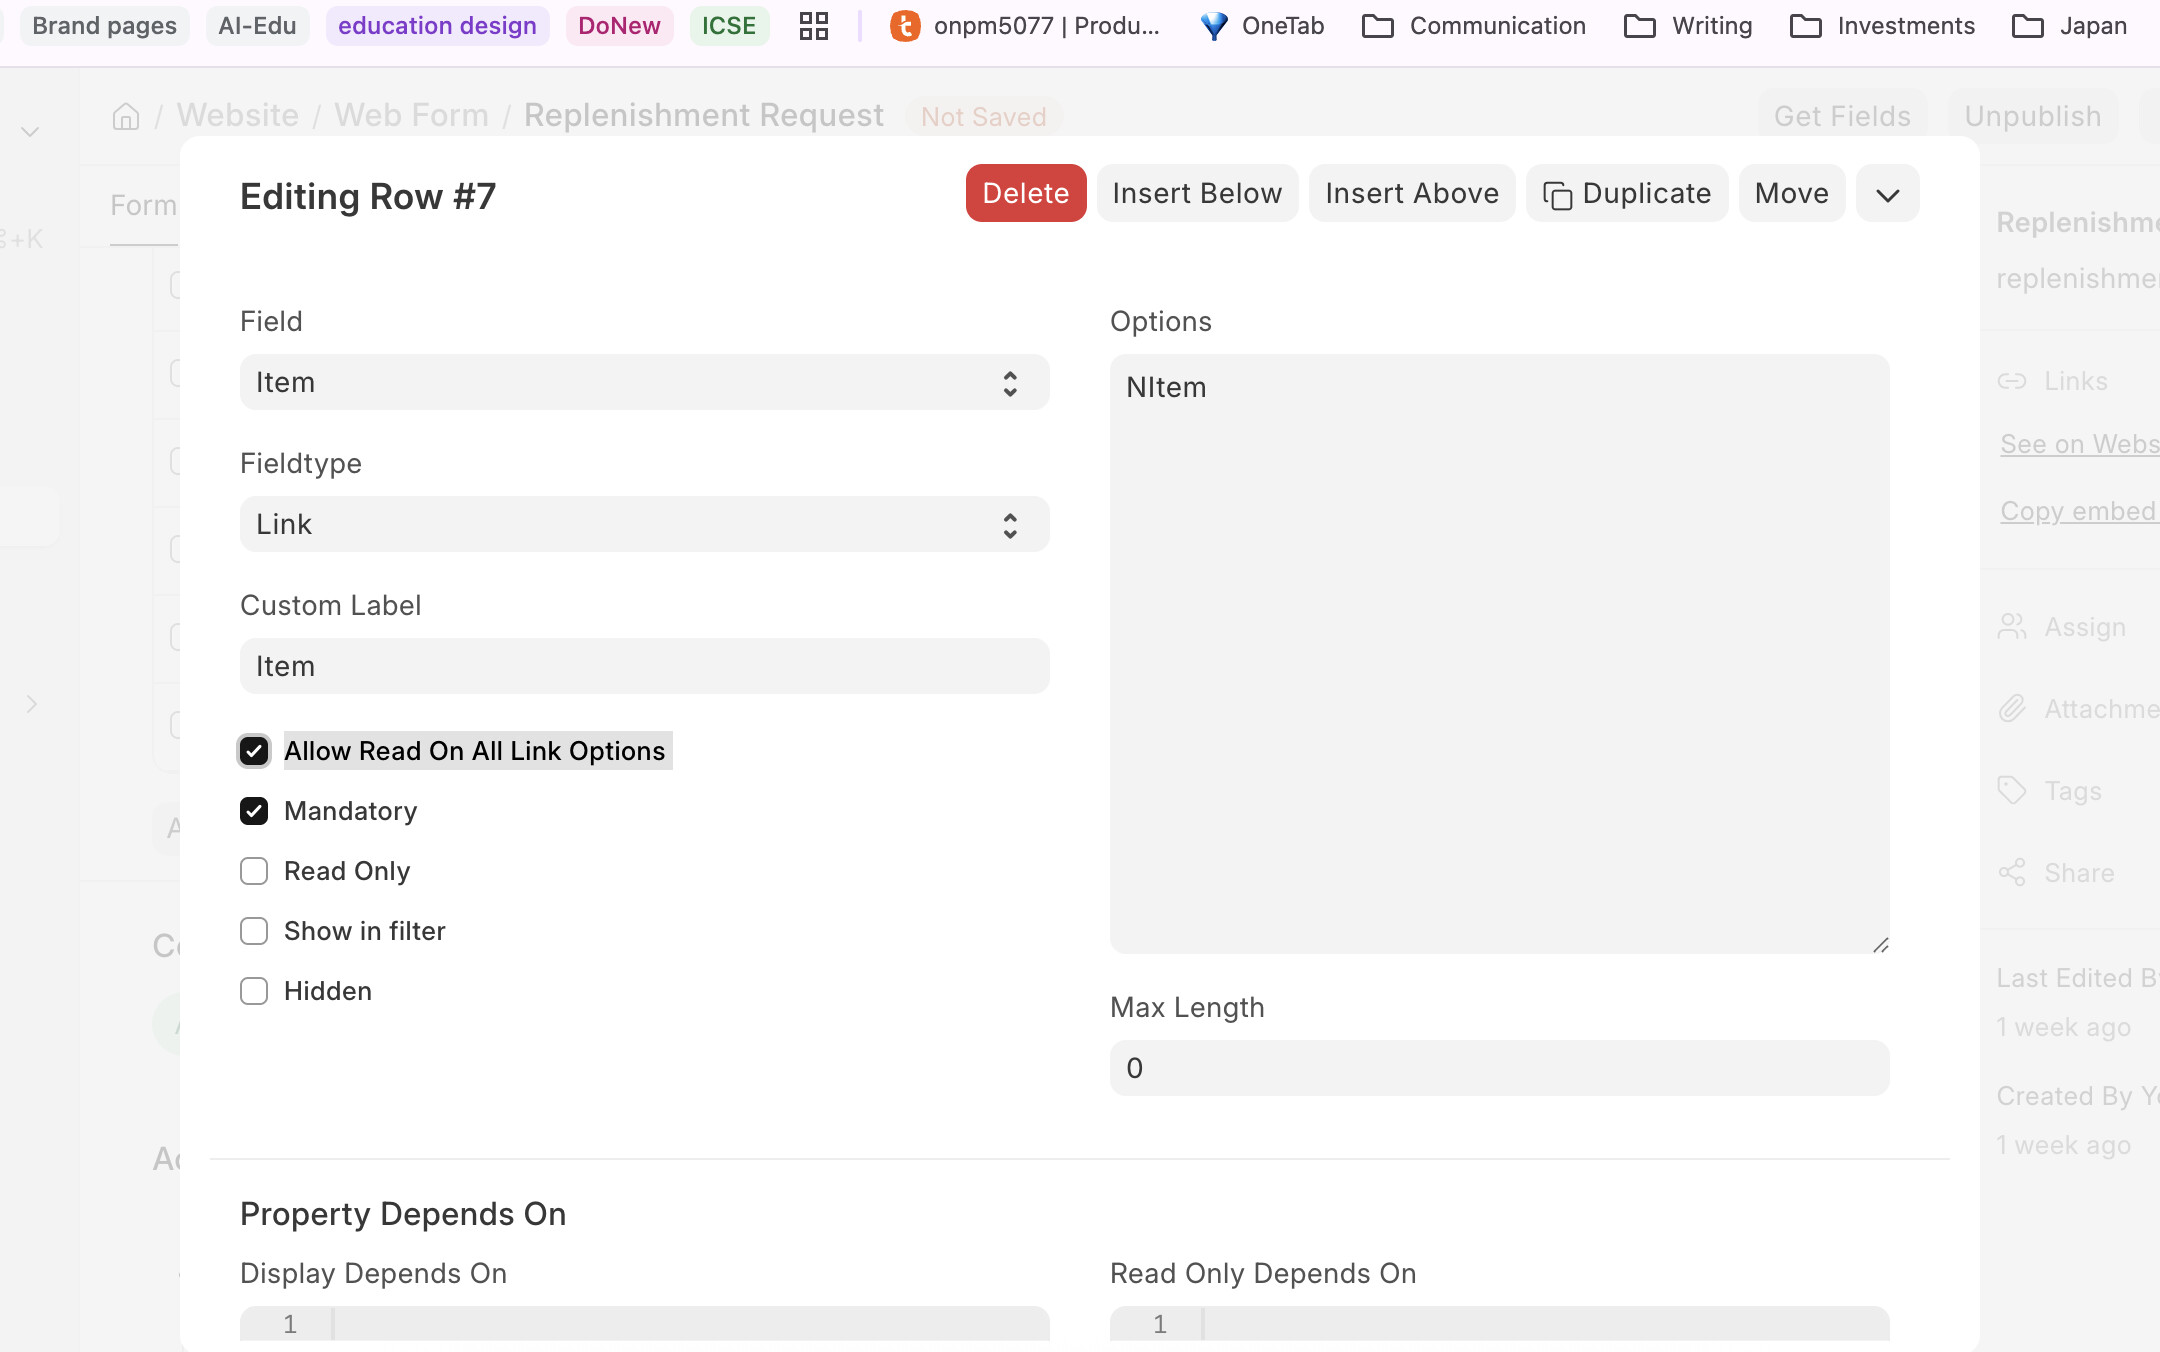Open the onpm5077 bookmark icon
Screen dimensions: 2160x1352
click(905, 26)
